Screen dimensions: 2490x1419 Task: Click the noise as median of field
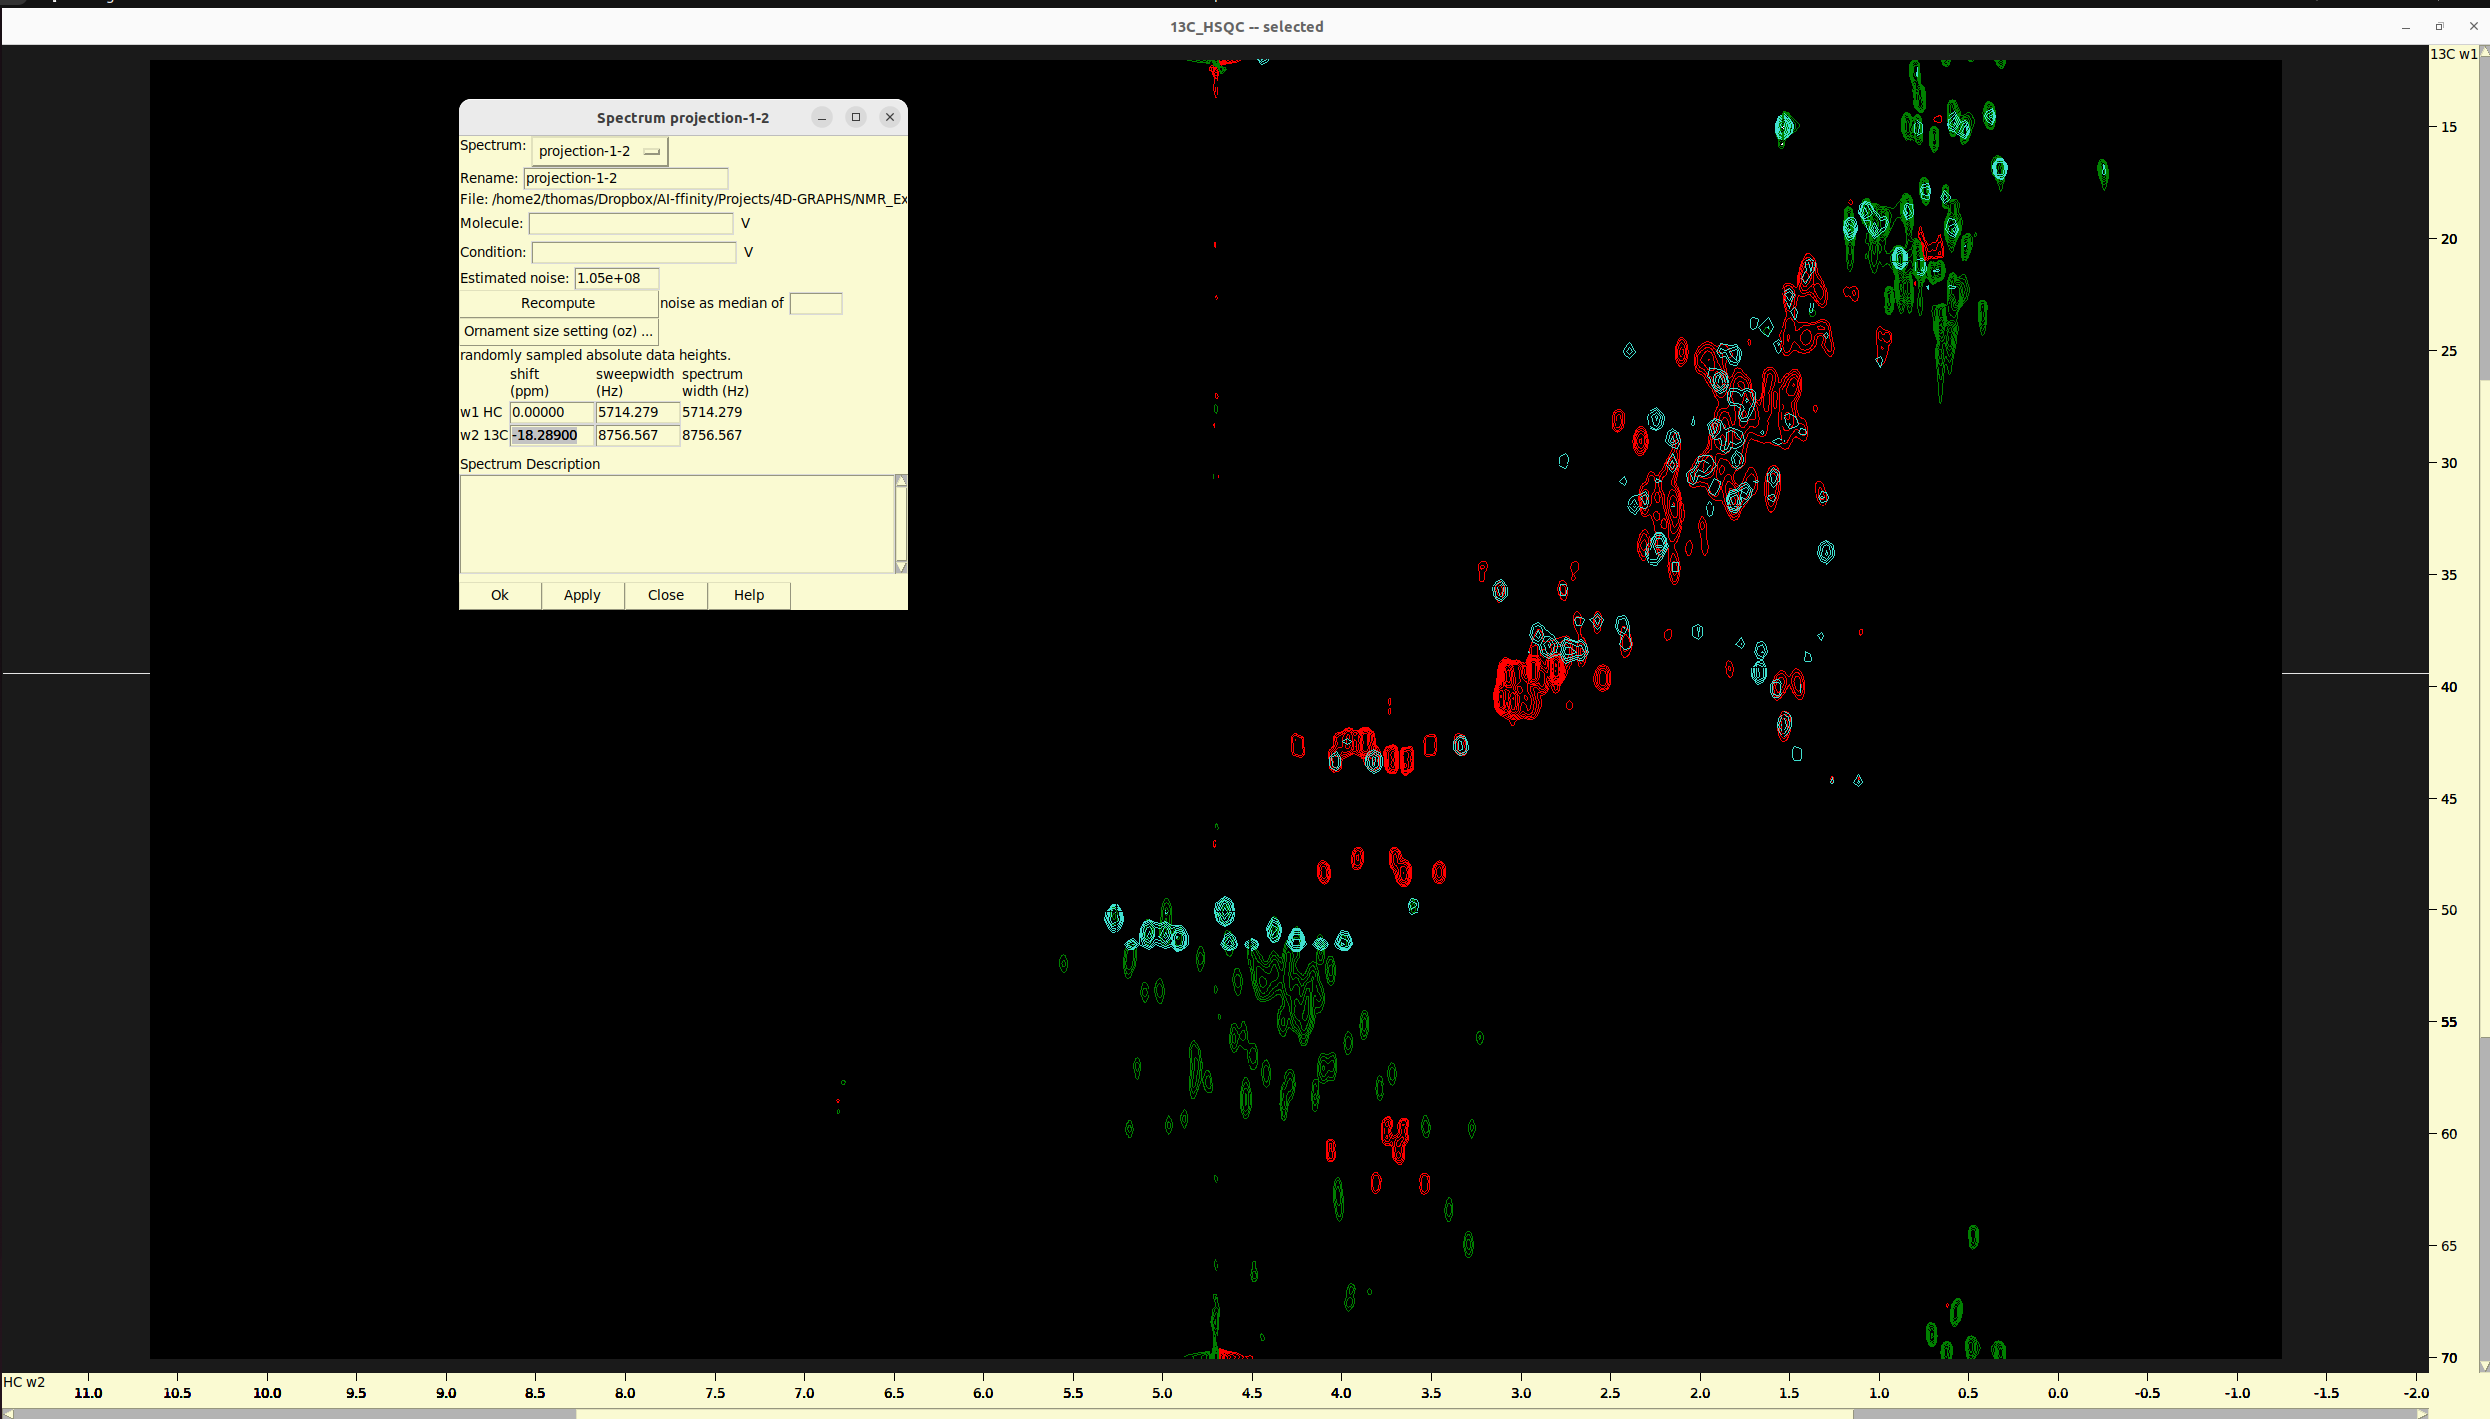click(x=815, y=303)
